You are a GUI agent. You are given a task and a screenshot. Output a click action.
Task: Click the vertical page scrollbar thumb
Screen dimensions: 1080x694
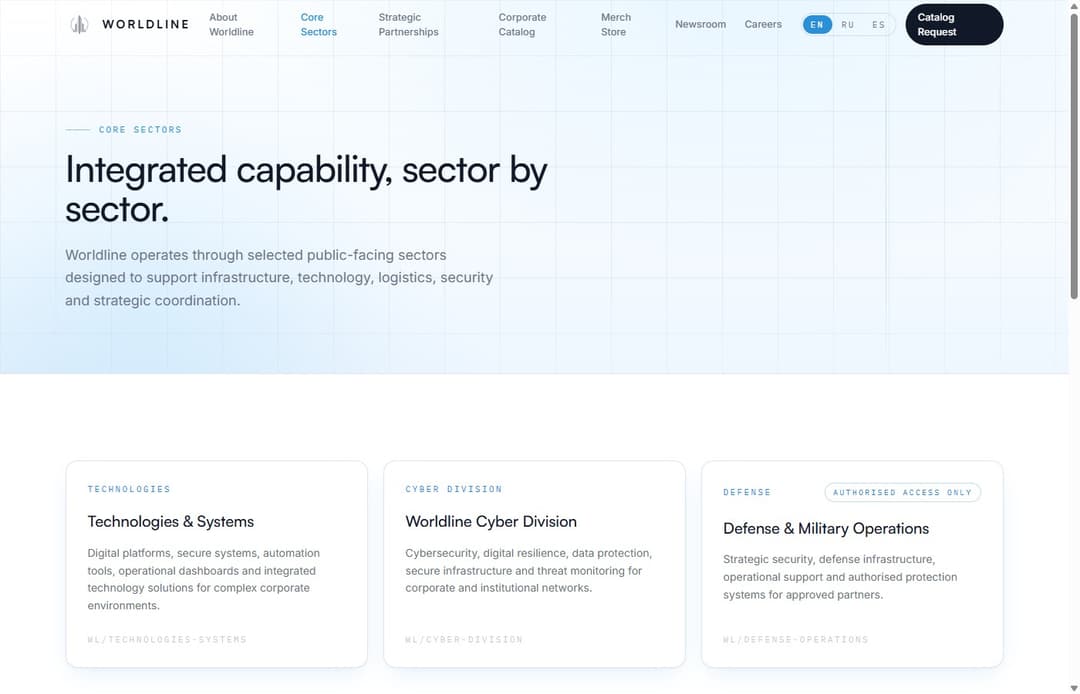(x=1074, y=156)
